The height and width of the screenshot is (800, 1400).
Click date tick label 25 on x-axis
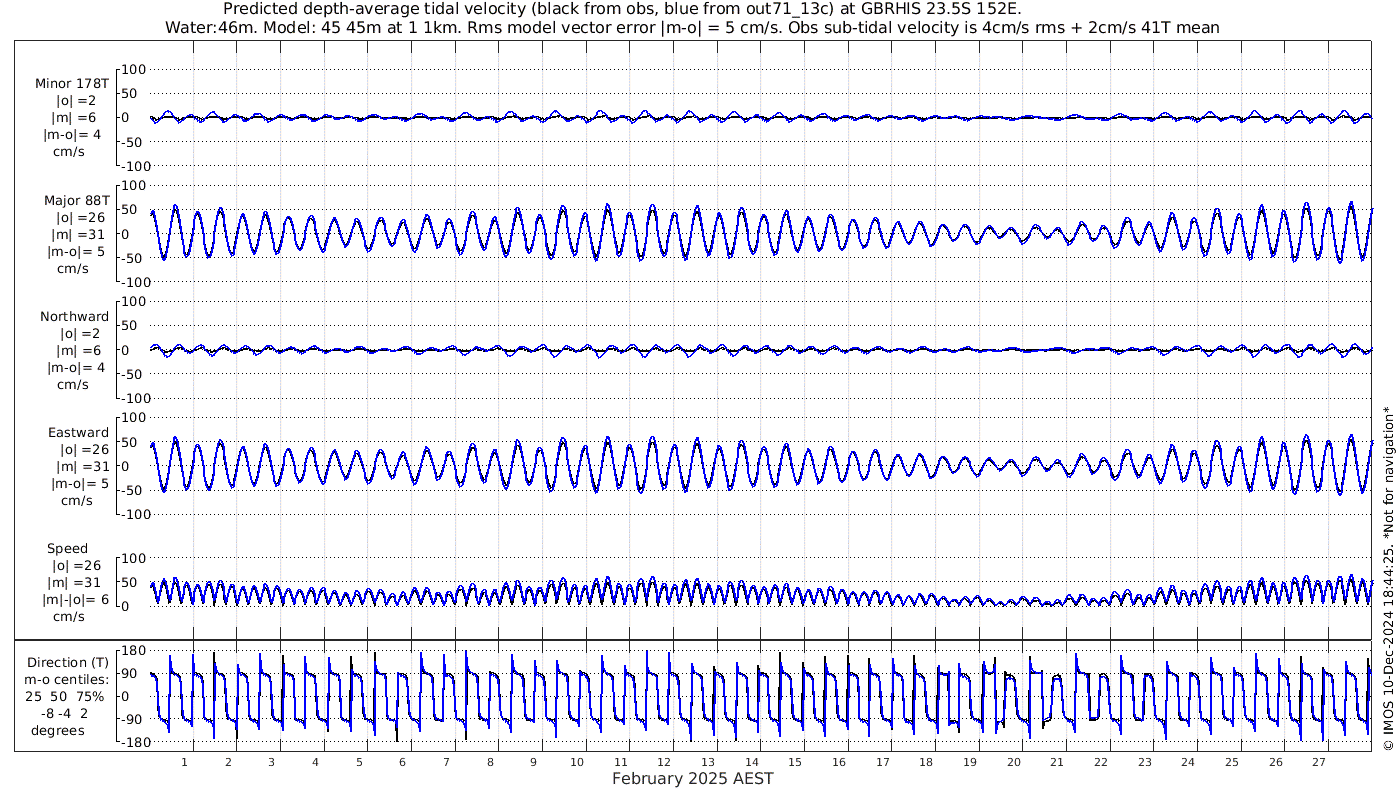click(x=1232, y=762)
